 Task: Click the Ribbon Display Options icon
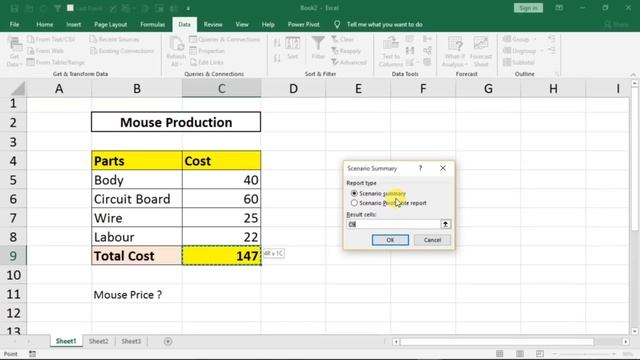click(x=559, y=8)
